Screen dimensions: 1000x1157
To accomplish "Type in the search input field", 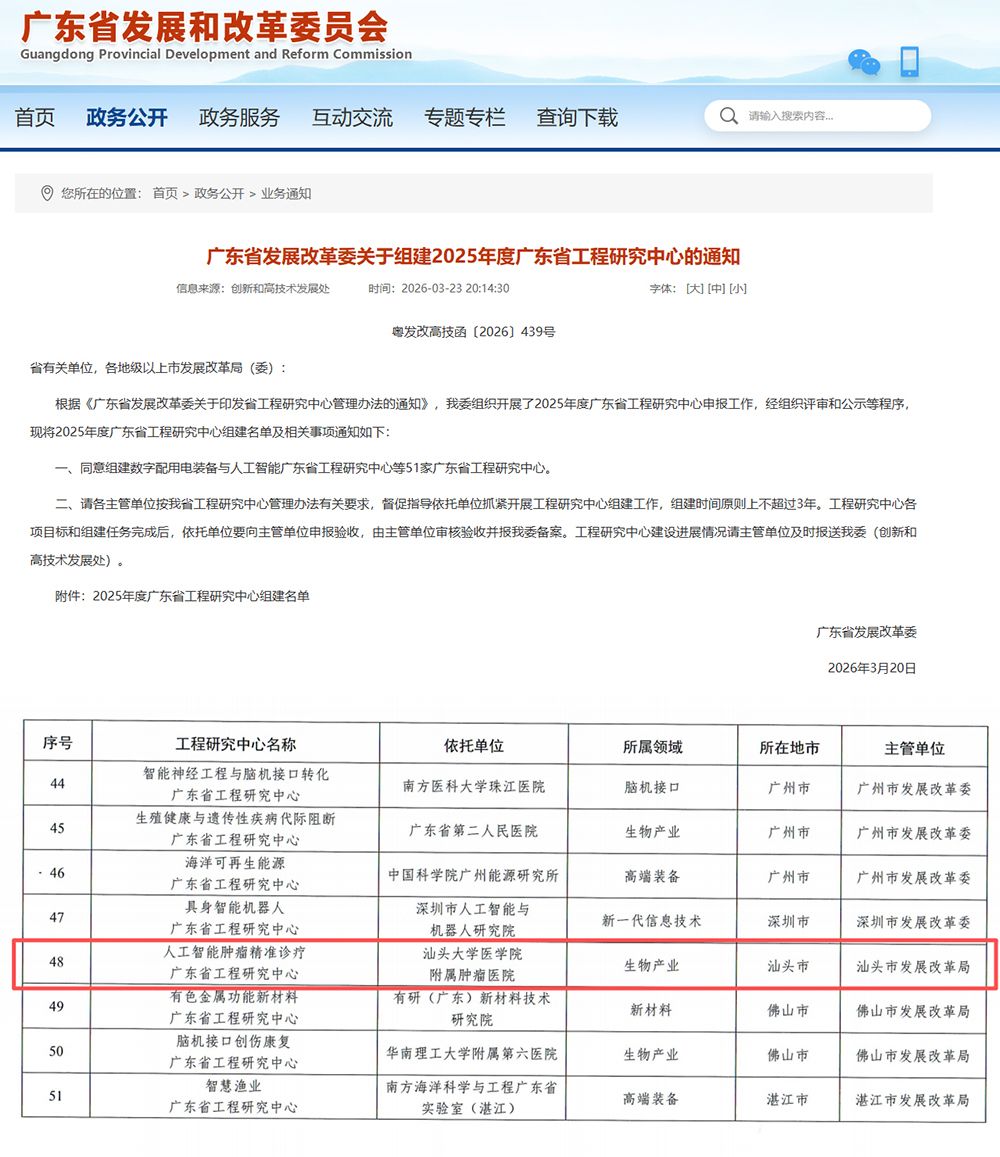I will (830, 116).
